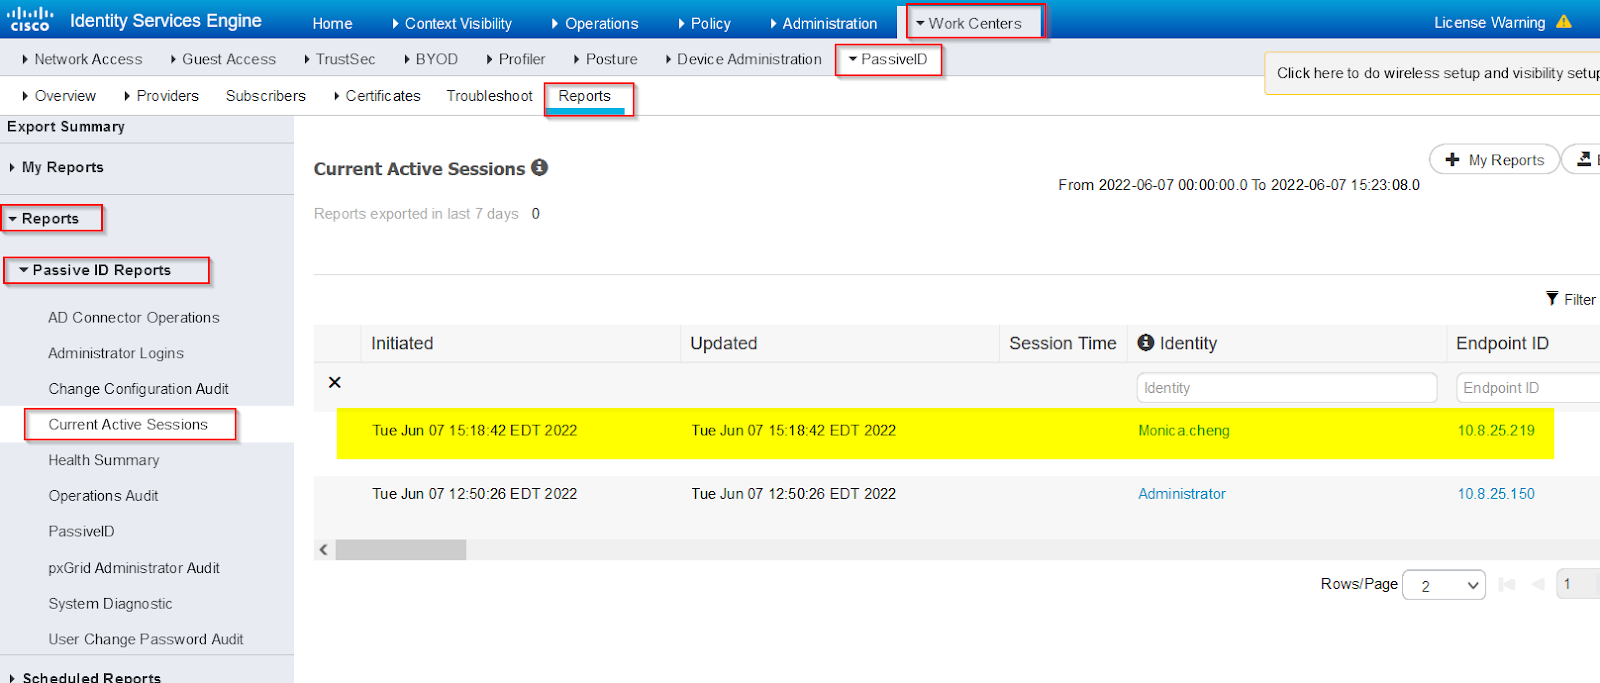The width and height of the screenshot is (1600, 683).
Task: Click the Administrator identity link
Action: pyautogui.click(x=1182, y=493)
